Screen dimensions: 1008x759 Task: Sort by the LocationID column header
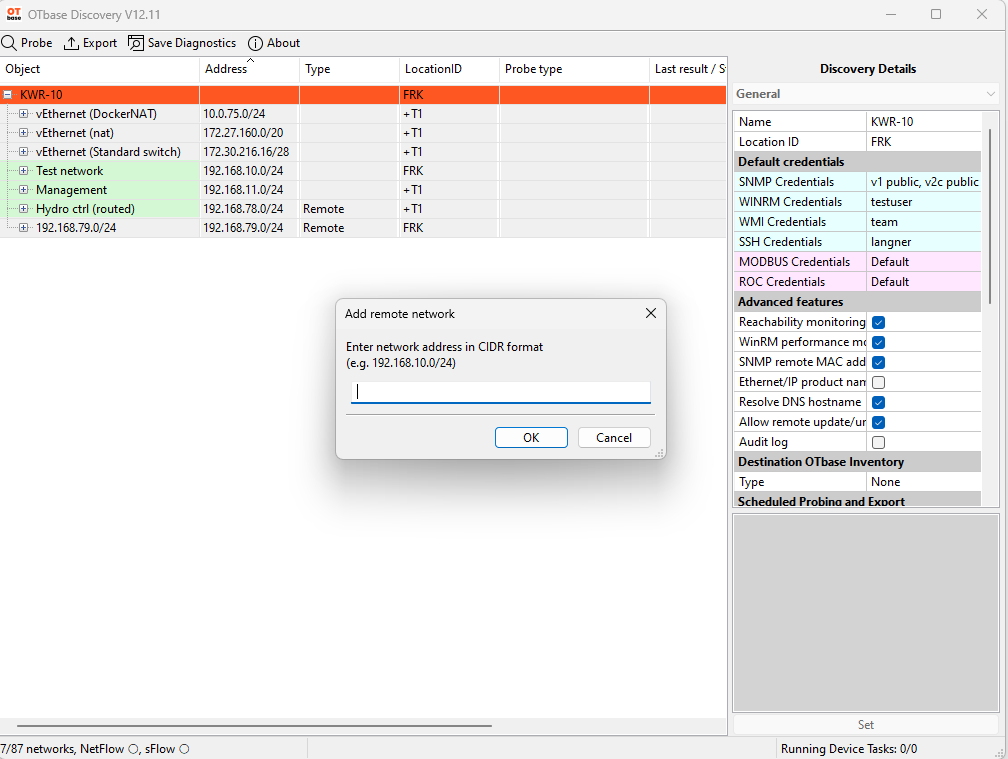[449, 69]
